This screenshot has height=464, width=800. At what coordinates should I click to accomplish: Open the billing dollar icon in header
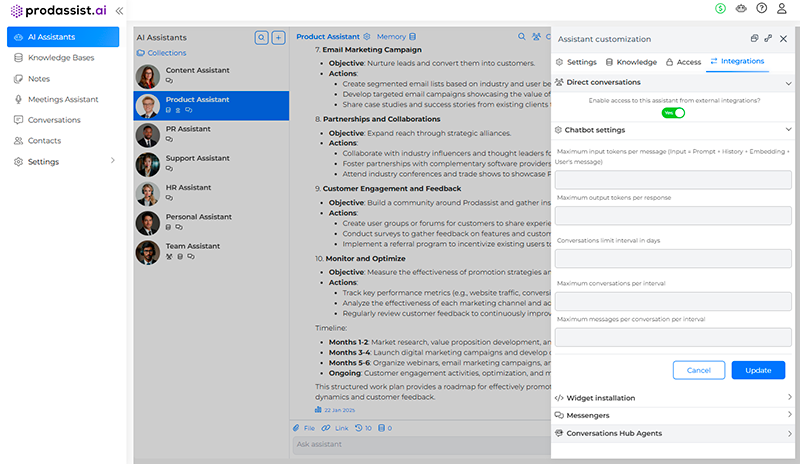720,8
